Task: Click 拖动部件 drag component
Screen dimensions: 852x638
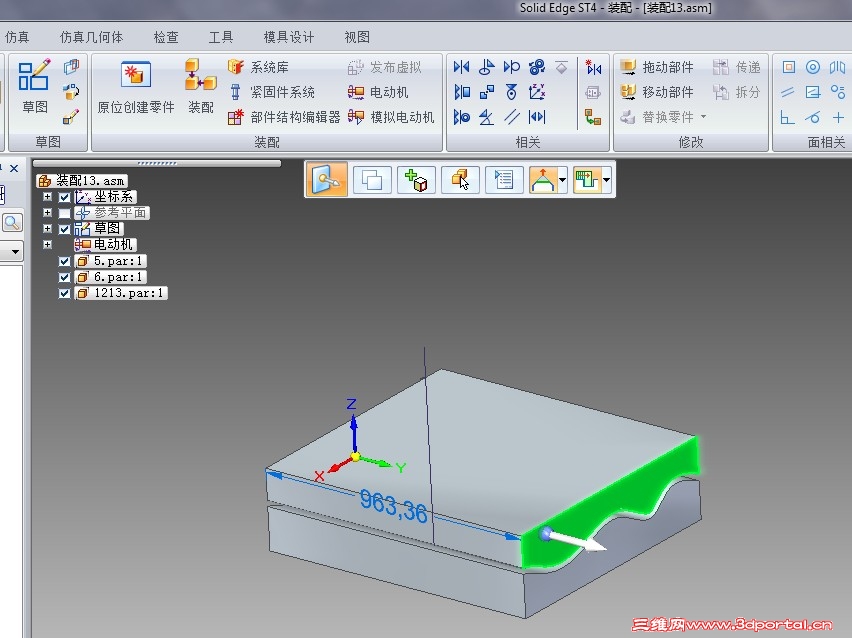Action: [657, 67]
